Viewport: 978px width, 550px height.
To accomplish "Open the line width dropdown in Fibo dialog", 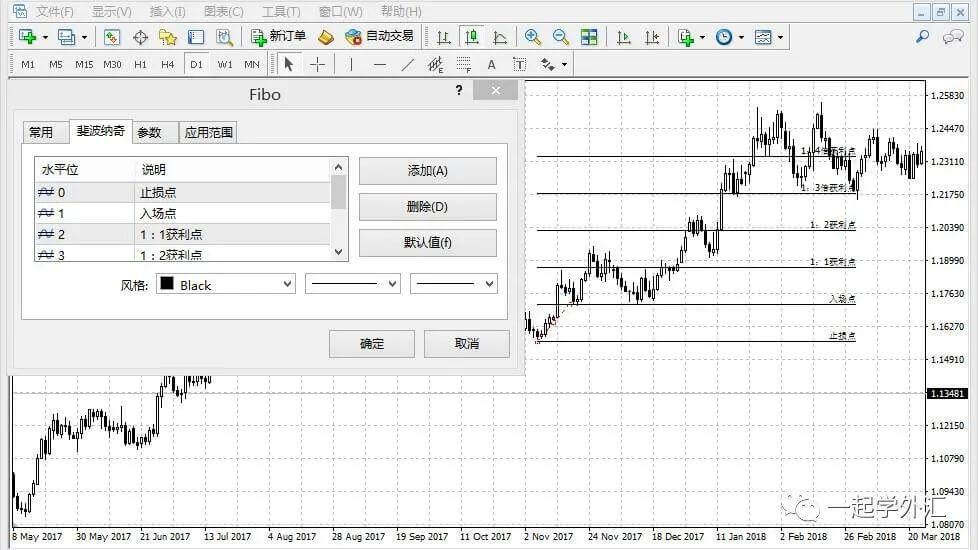I will [453, 284].
